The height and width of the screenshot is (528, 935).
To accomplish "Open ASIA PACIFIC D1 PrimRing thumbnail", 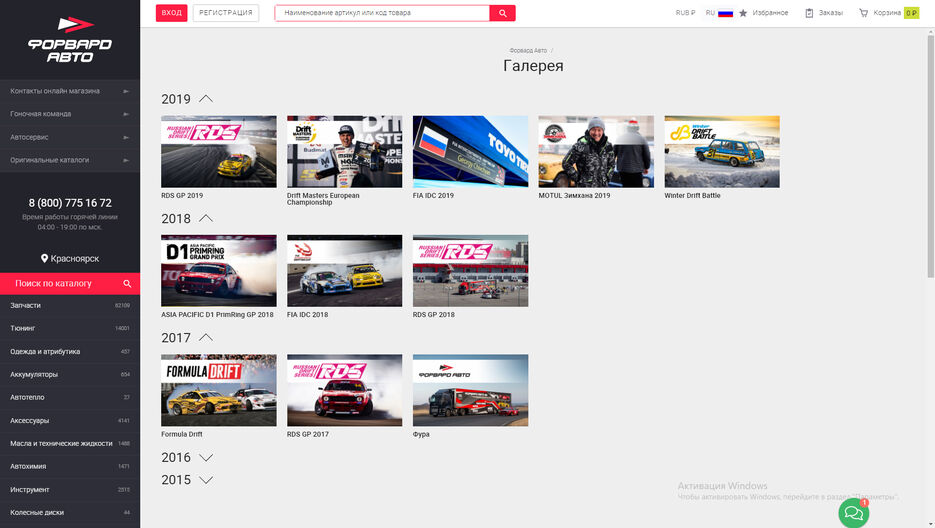I will click(x=219, y=271).
